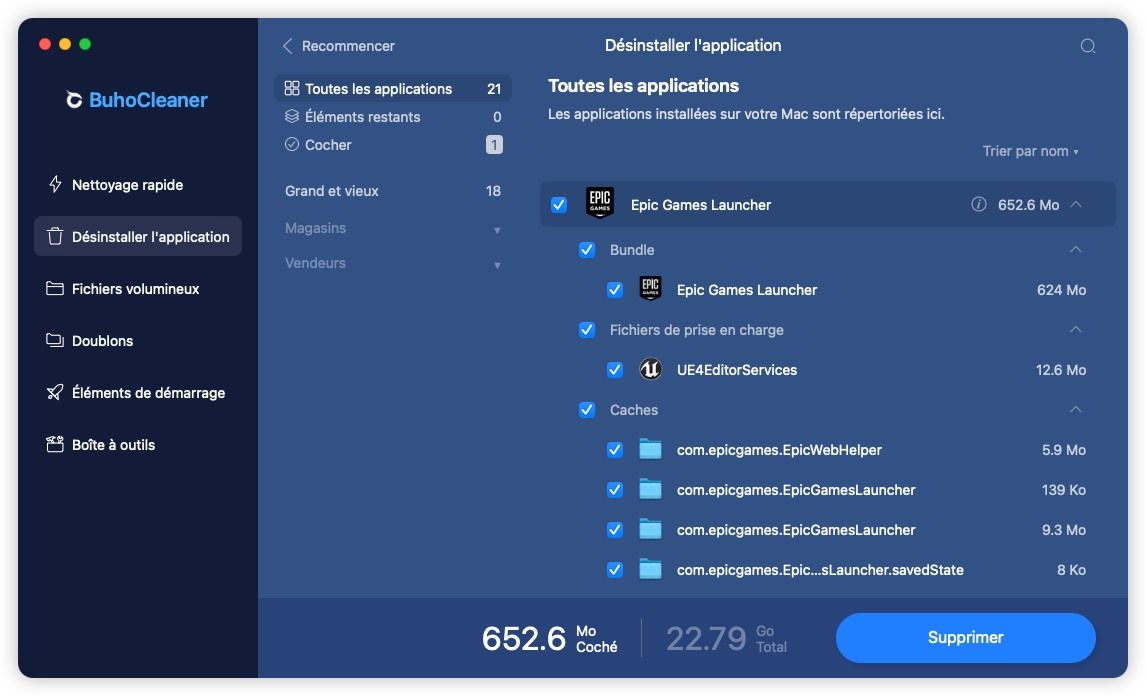Click the 652.6 Mo Coché total
1146x696 pixels.
click(550, 638)
